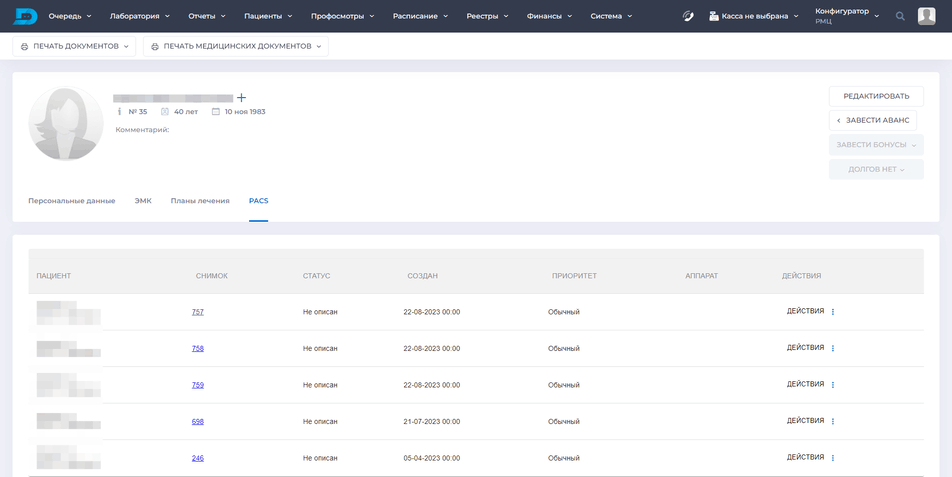Open the Отчеты menu
The image size is (952, 477).
pos(207,16)
